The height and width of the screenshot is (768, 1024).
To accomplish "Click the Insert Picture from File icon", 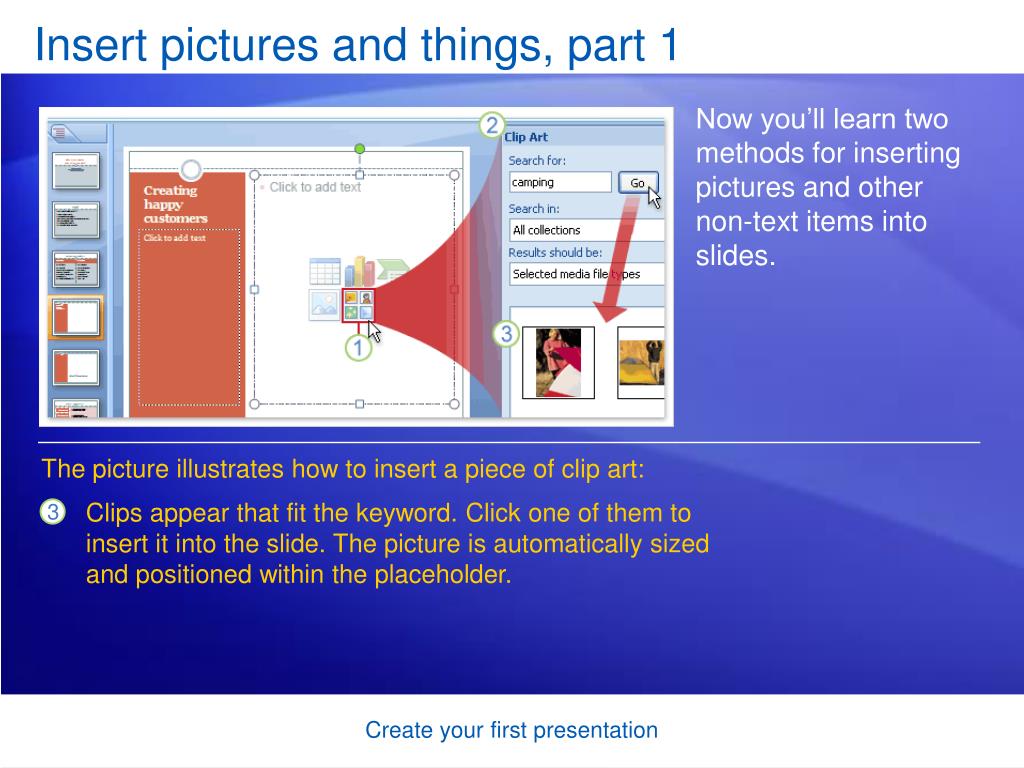I will (x=325, y=305).
